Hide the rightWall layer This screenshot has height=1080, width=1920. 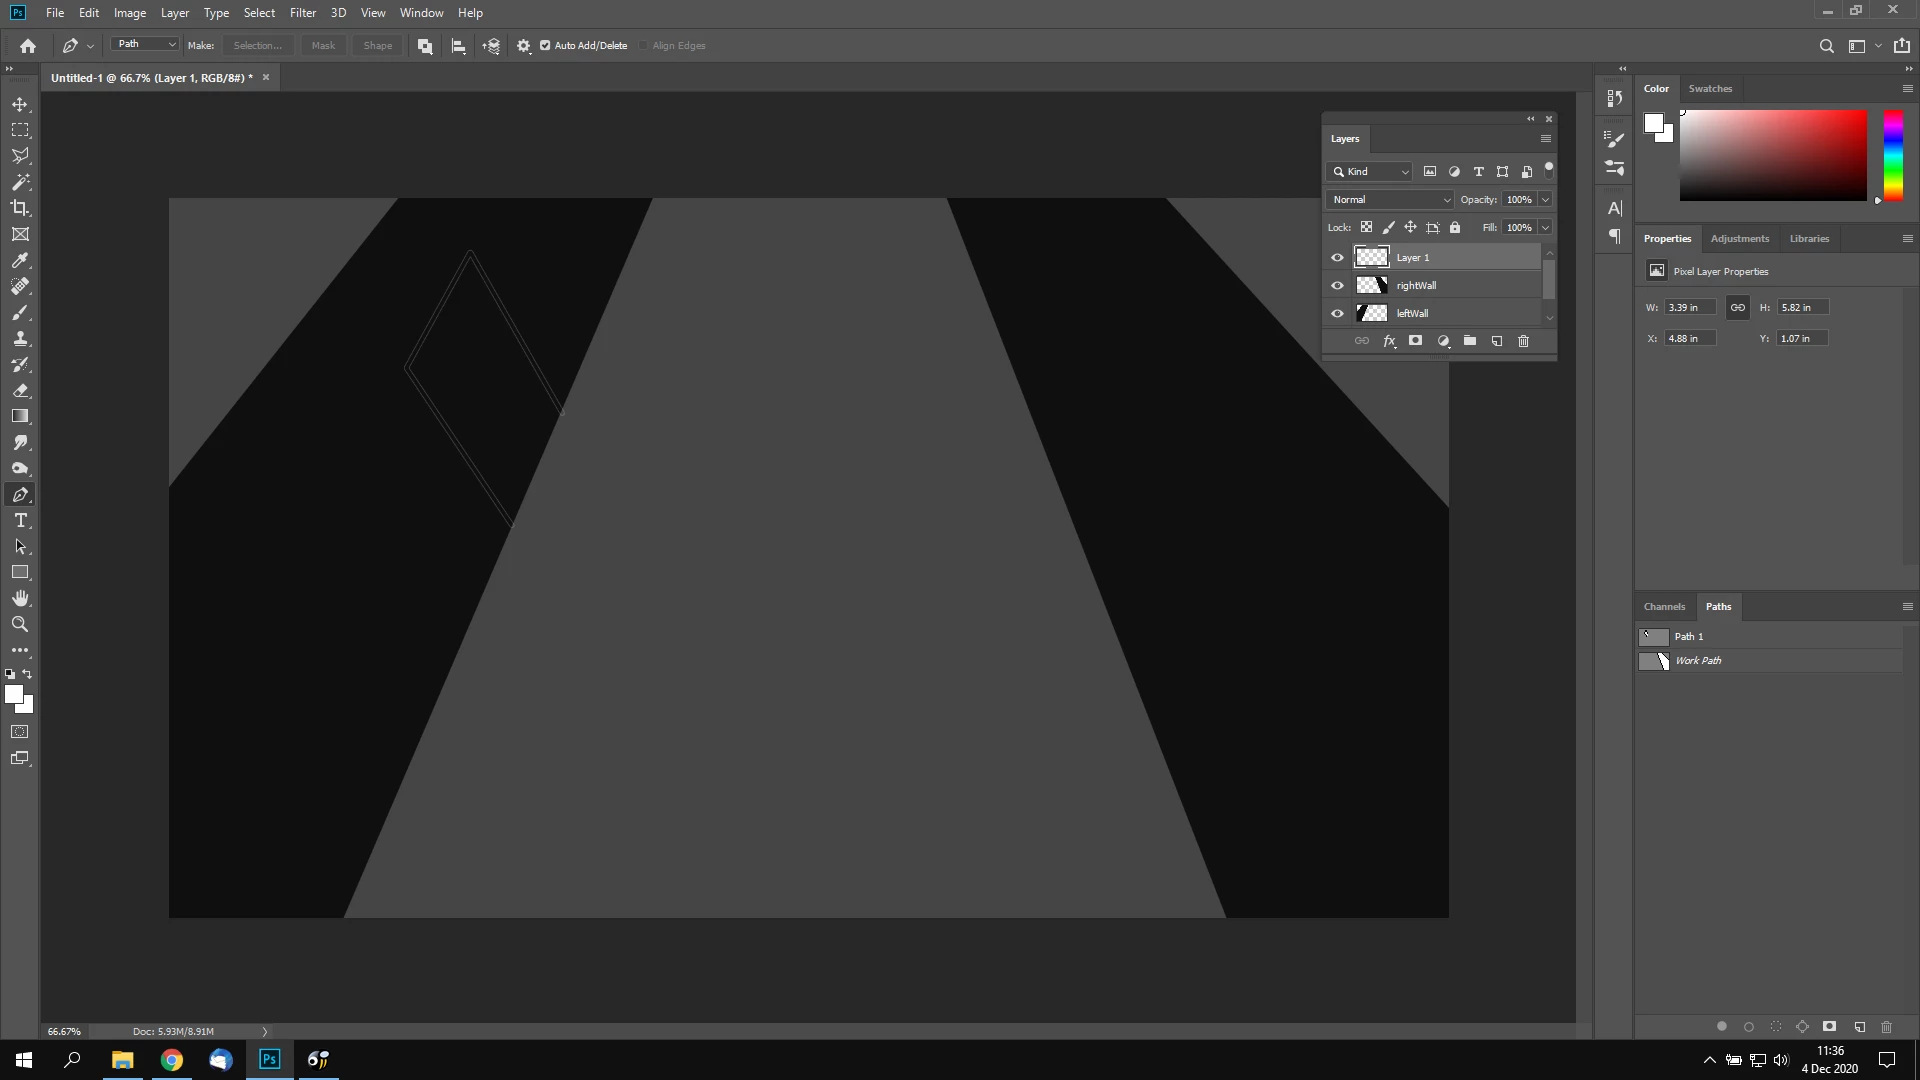pos(1337,285)
